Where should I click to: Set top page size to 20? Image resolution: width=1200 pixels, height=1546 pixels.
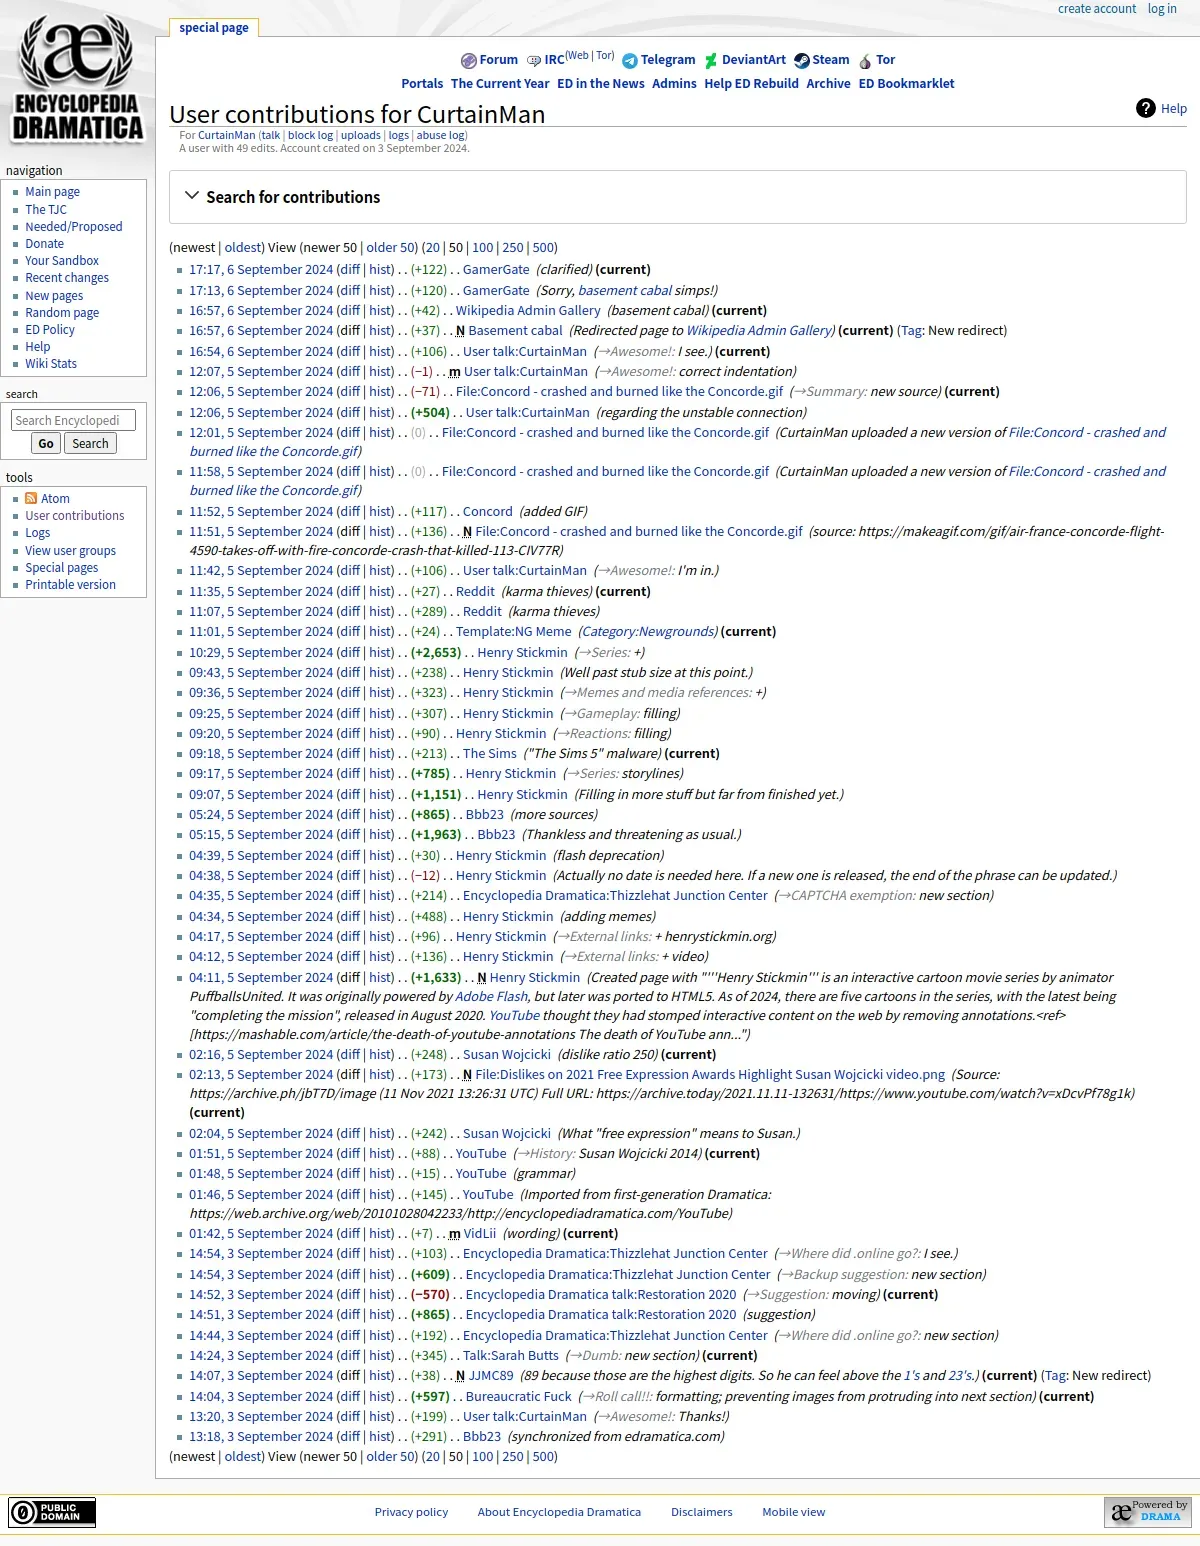pyautogui.click(x=432, y=248)
